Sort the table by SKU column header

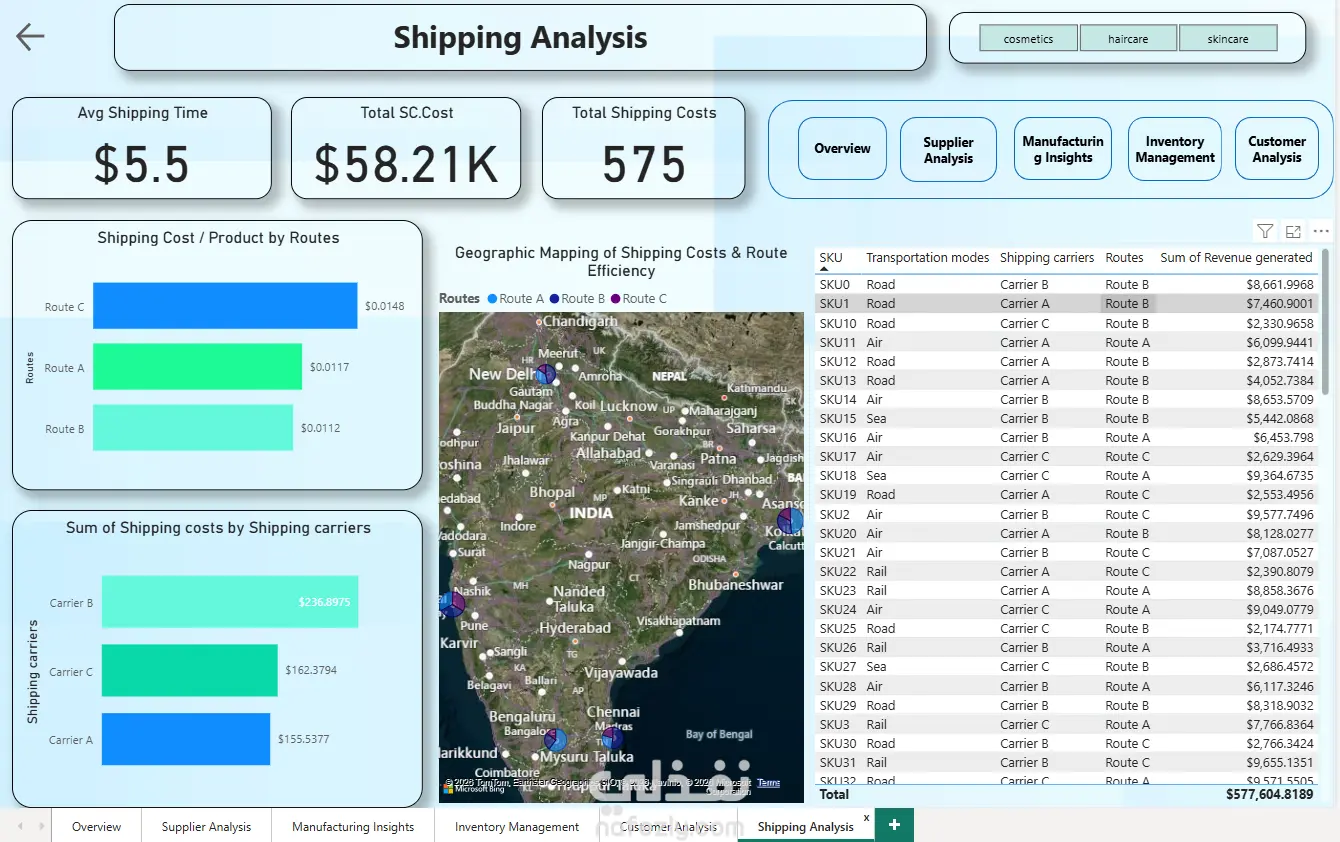tap(831, 258)
